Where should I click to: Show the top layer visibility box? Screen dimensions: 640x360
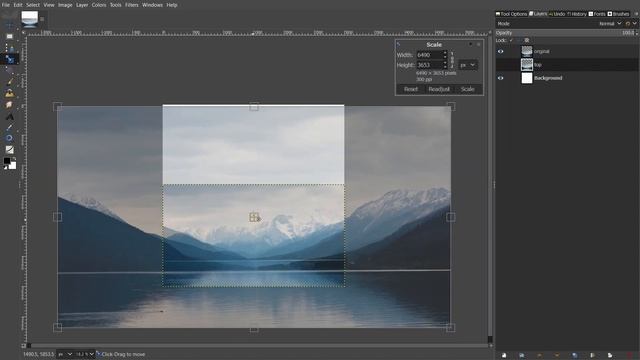click(x=500, y=65)
